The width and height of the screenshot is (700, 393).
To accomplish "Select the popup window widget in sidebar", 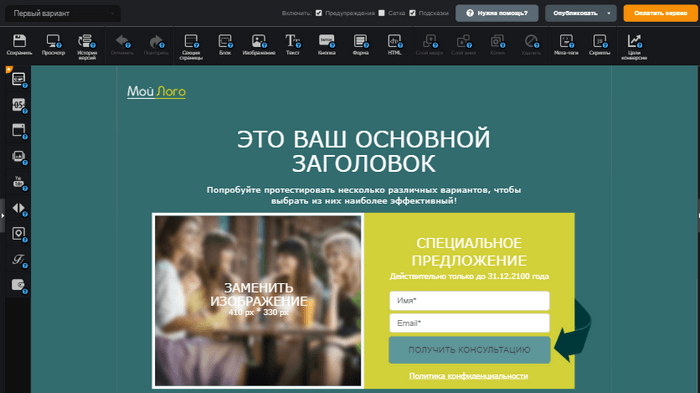I will [19, 79].
